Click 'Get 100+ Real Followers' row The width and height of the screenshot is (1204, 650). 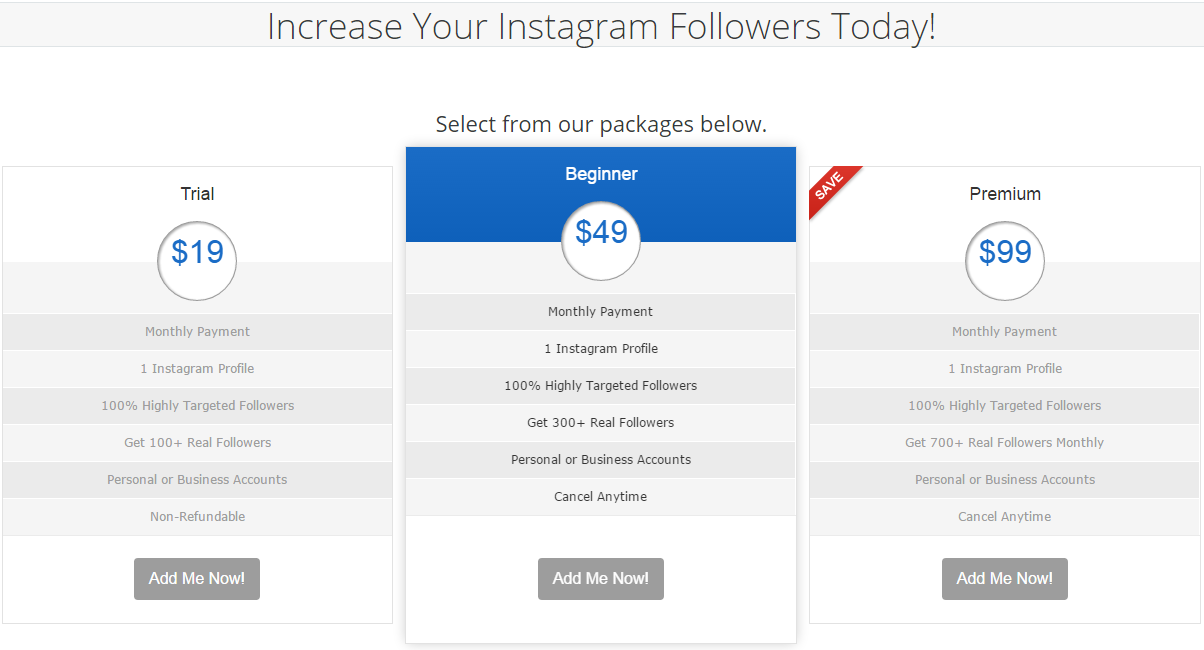pyautogui.click(x=197, y=443)
